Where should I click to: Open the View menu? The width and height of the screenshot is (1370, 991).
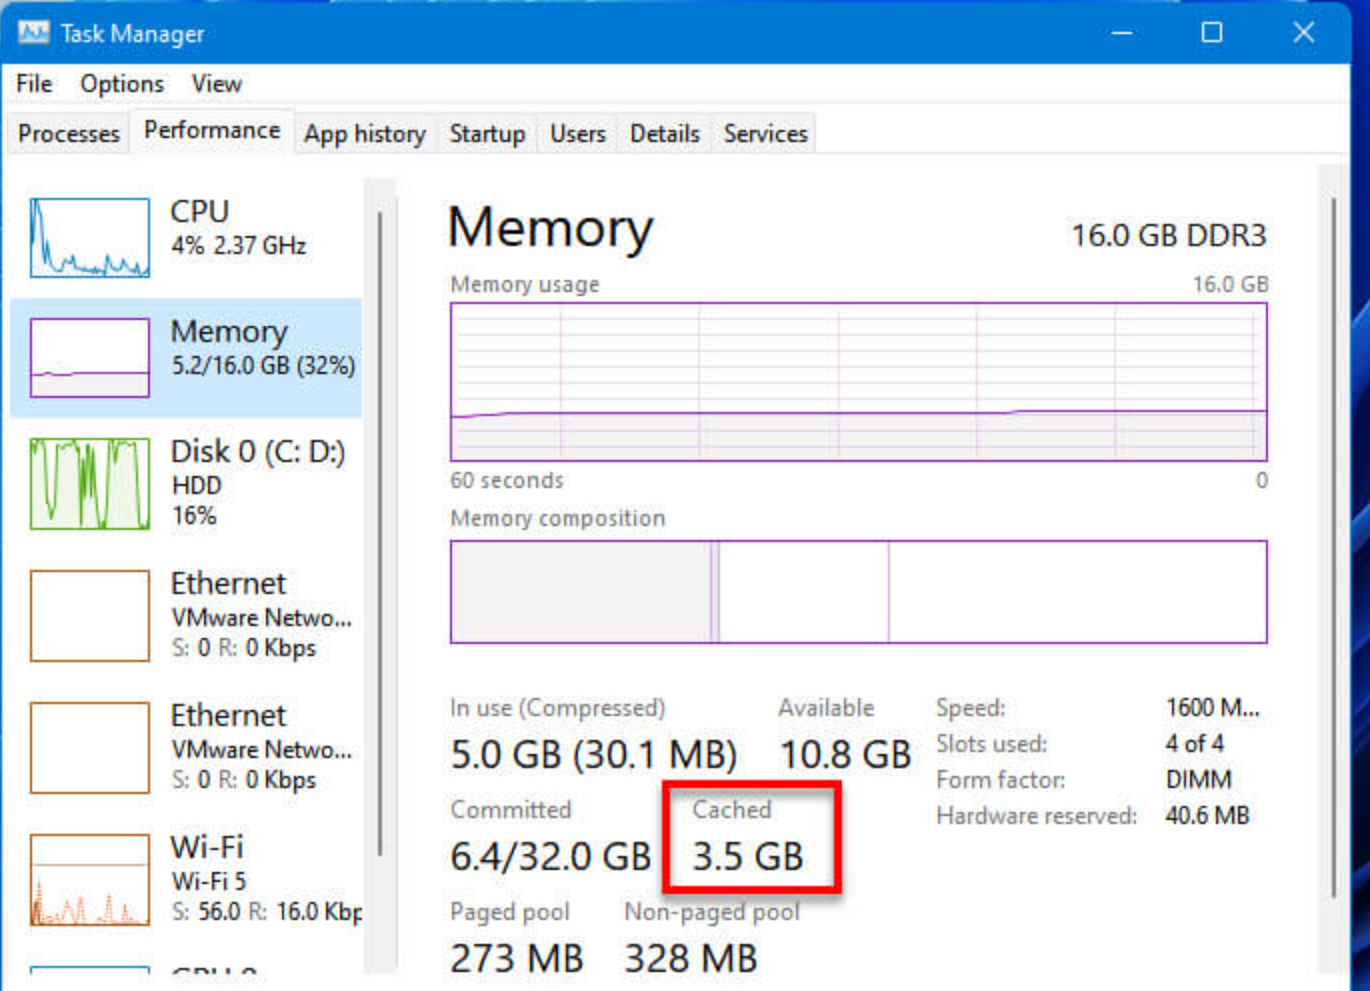coord(216,84)
